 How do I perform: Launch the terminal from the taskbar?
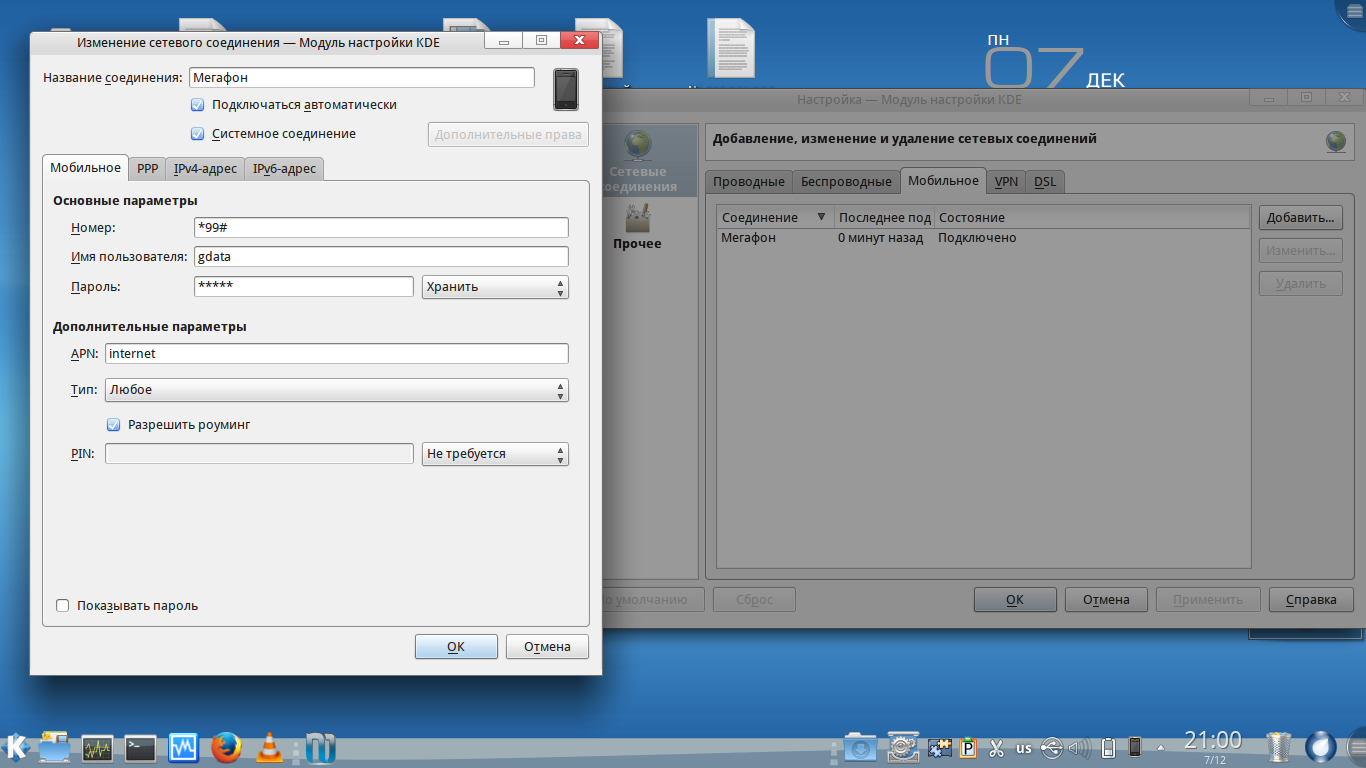click(140, 747)
